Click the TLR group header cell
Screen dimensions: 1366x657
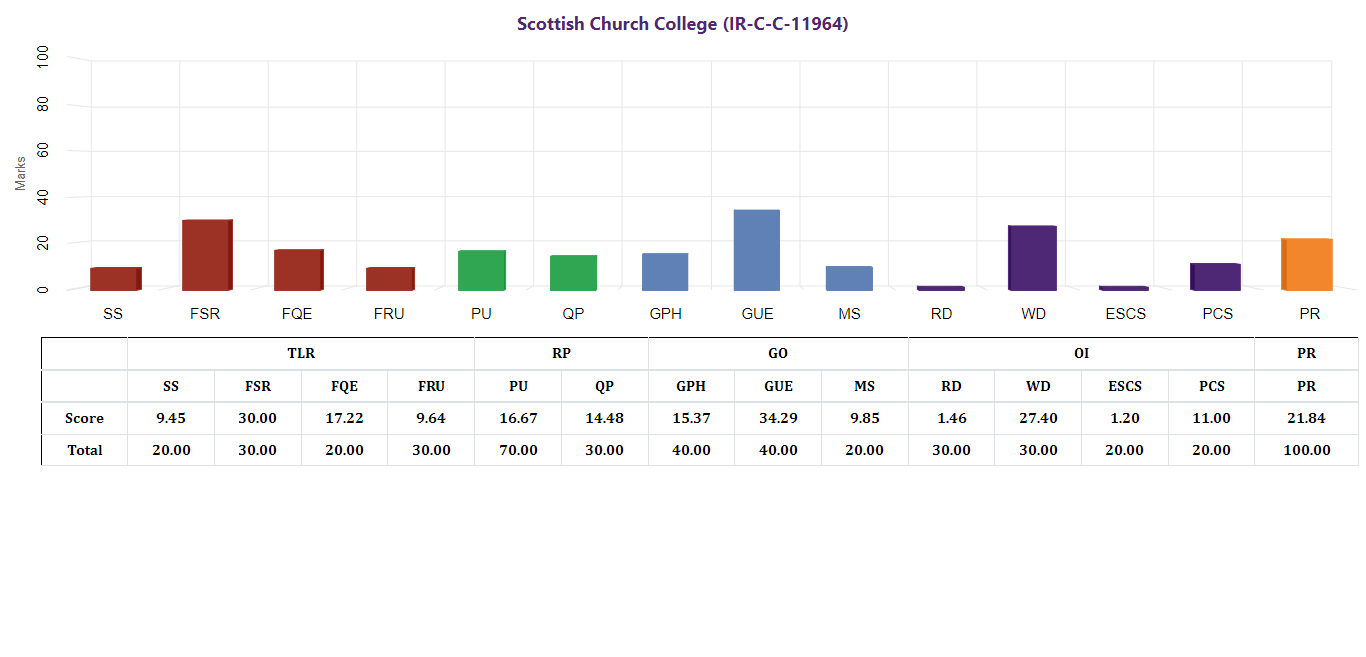click(301, 354)
